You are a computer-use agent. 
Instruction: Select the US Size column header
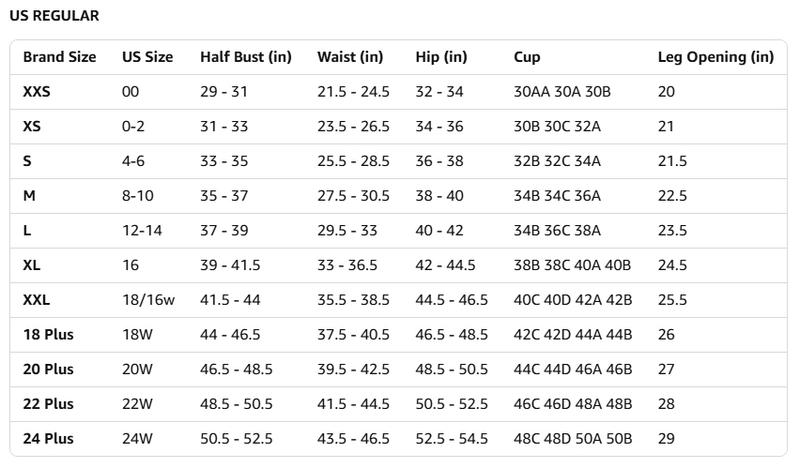click(x=147, y=57)
